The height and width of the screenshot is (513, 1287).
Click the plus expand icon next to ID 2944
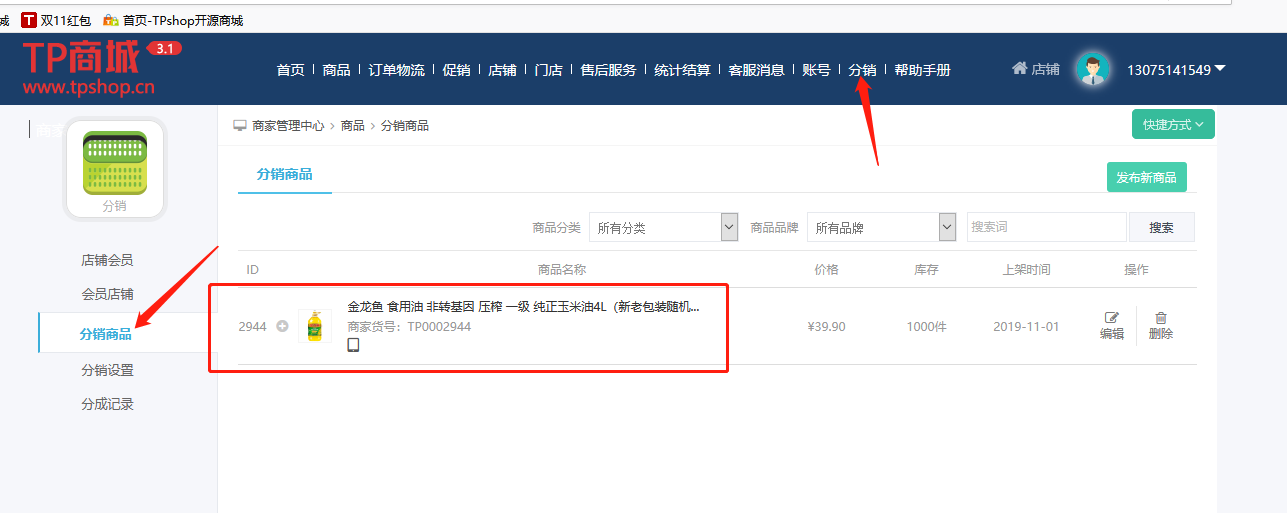click(x=282, y=326)
